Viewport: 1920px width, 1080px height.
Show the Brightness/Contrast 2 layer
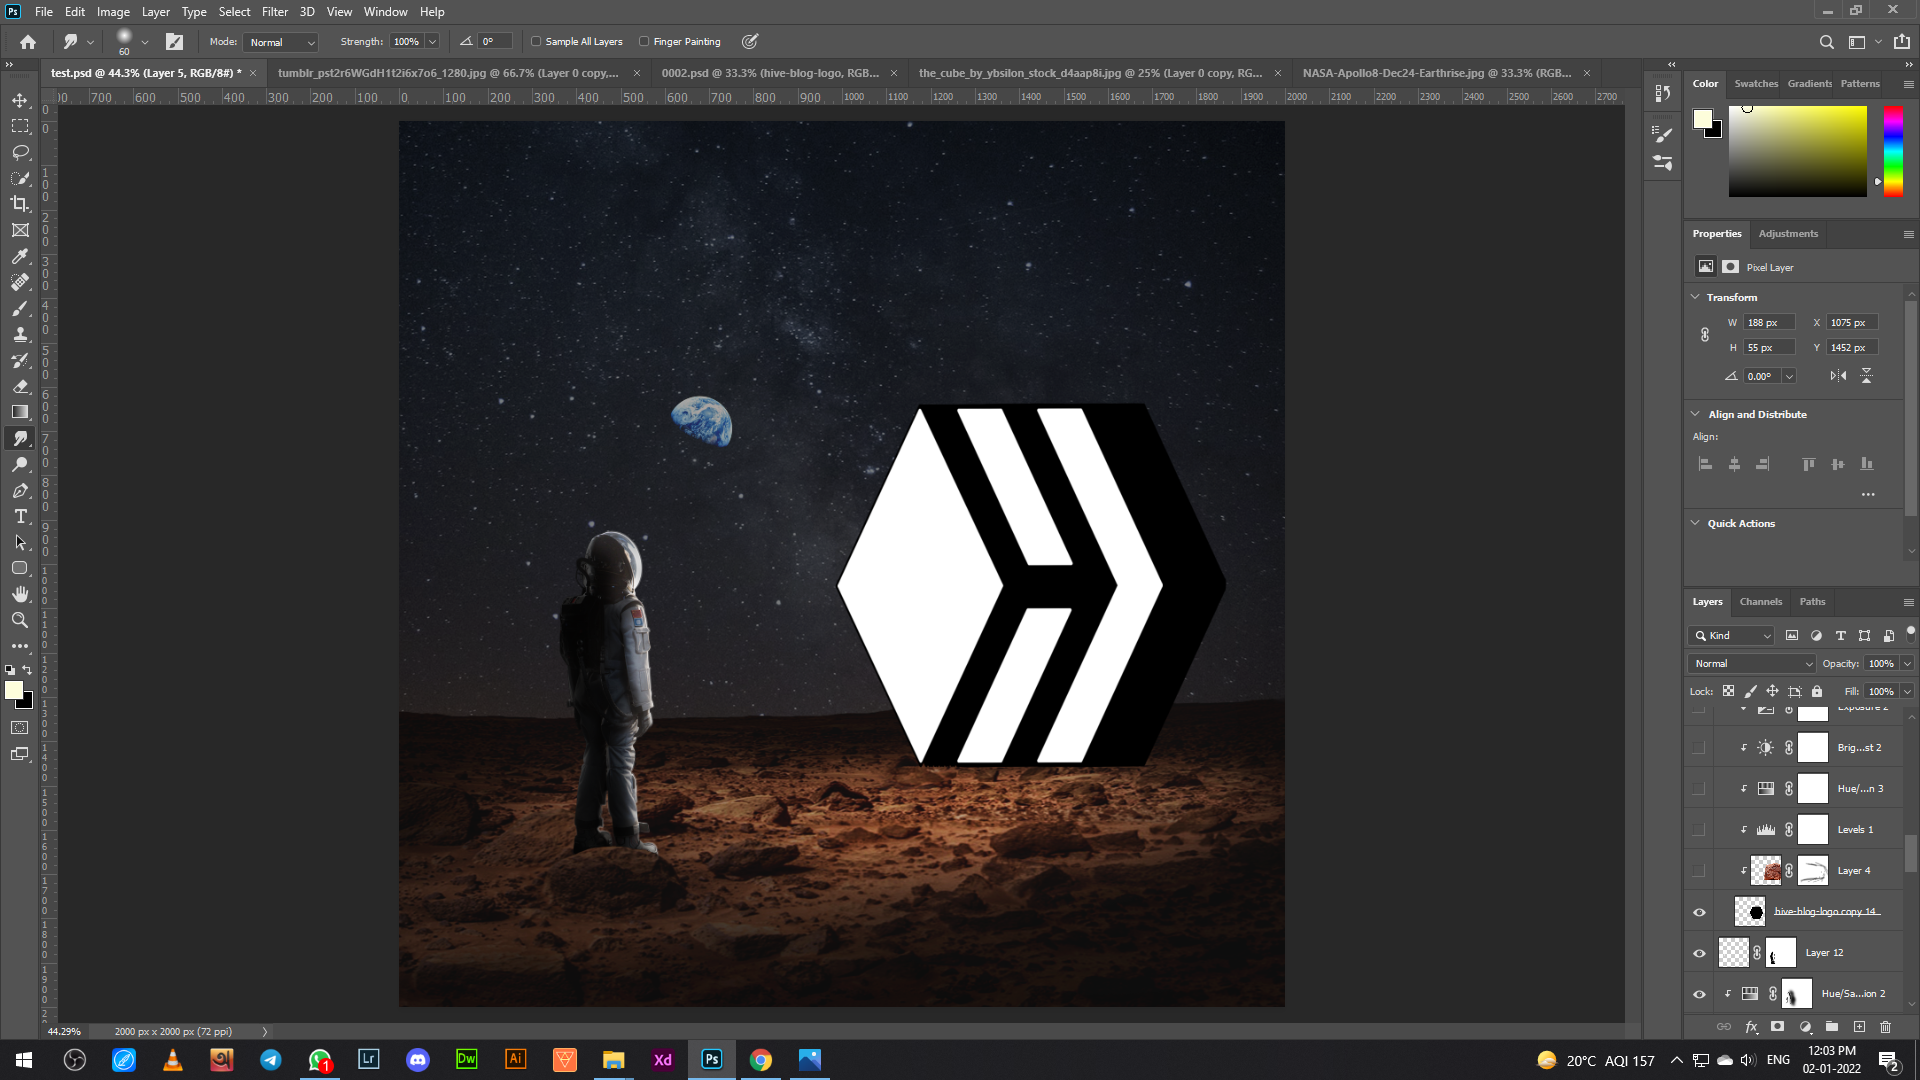pyautogui.click(x=1699, y=748)
